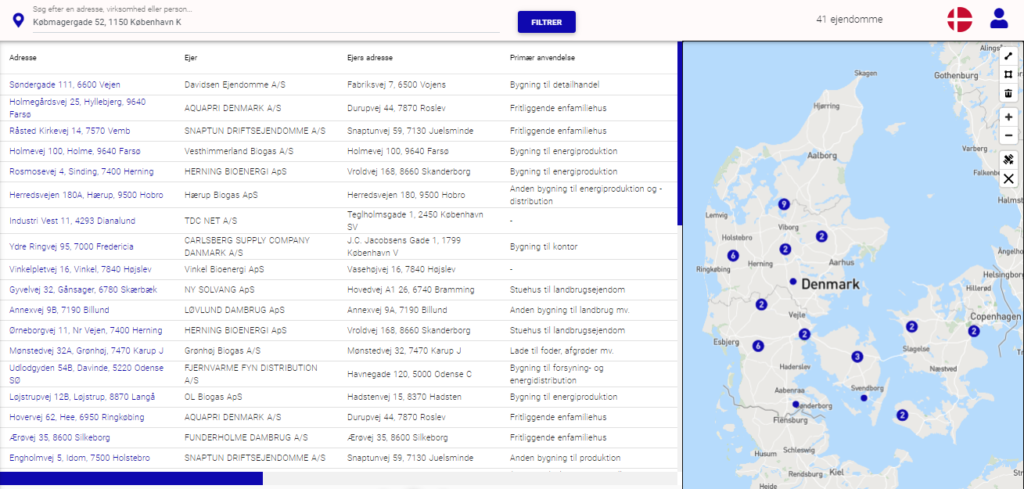Toggle satellite view on the map
The height and width of the screenshot is (489, 1024).
point(1009,160)
